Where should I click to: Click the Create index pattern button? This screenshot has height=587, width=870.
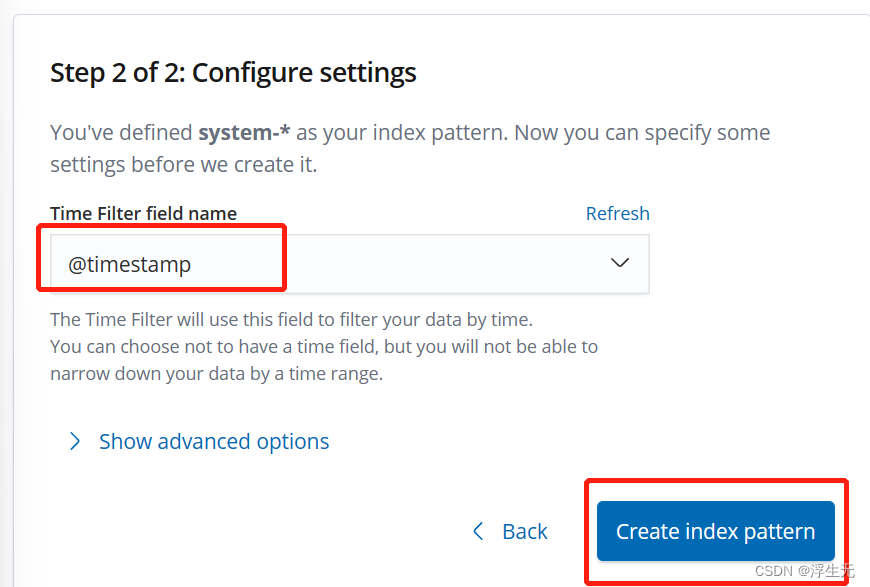715,531
